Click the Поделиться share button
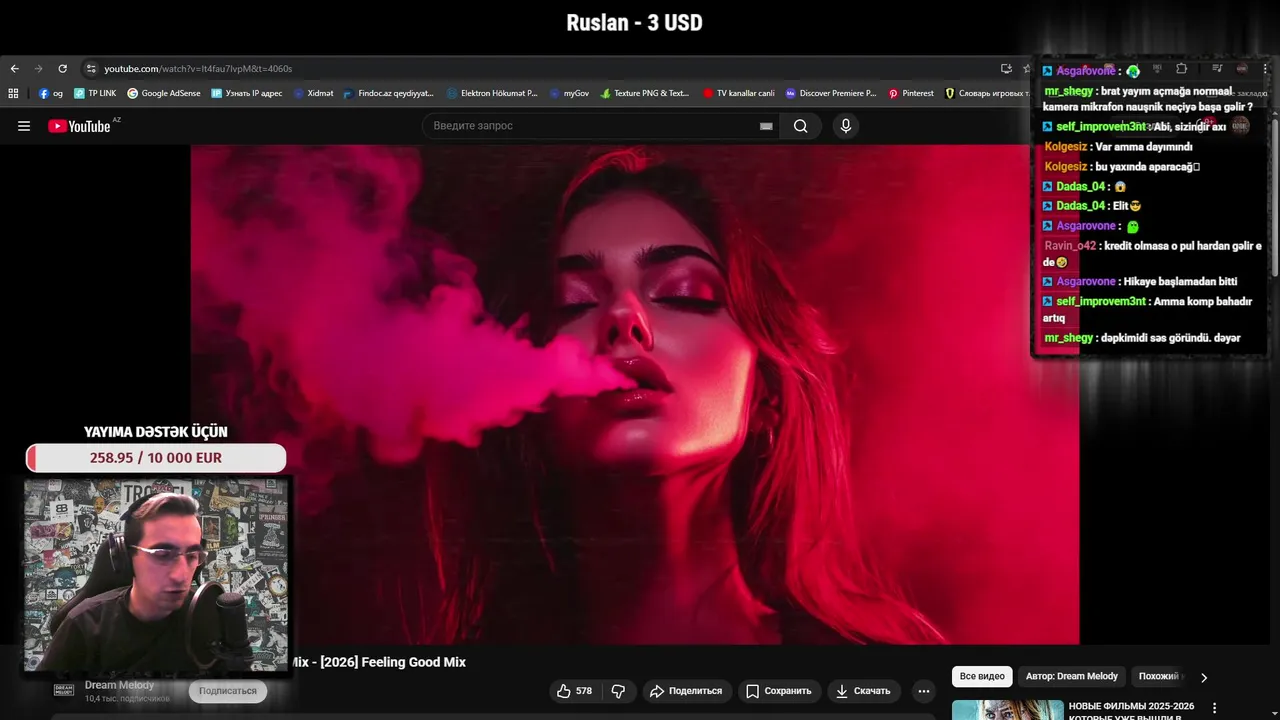This screenshot has width=1280, height=720. tap(686, 691)
